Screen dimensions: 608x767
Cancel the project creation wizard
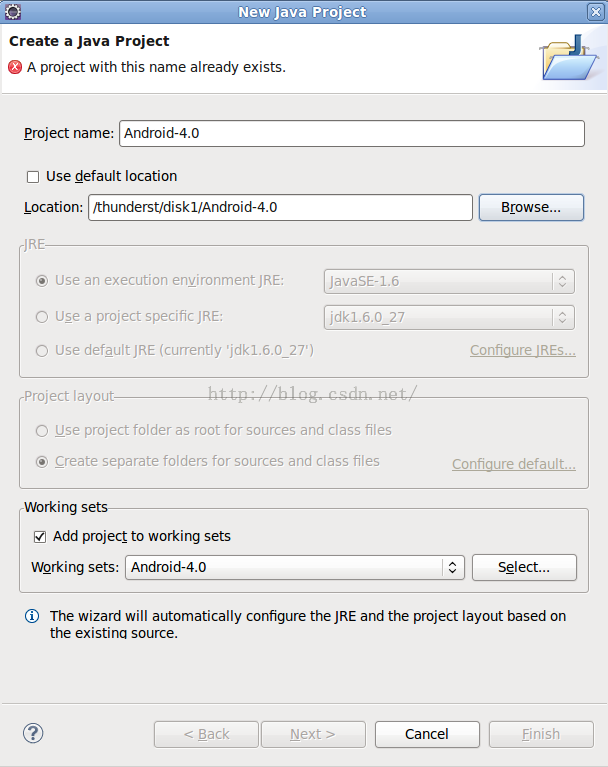pyautogui.click(x=427, y=734)
